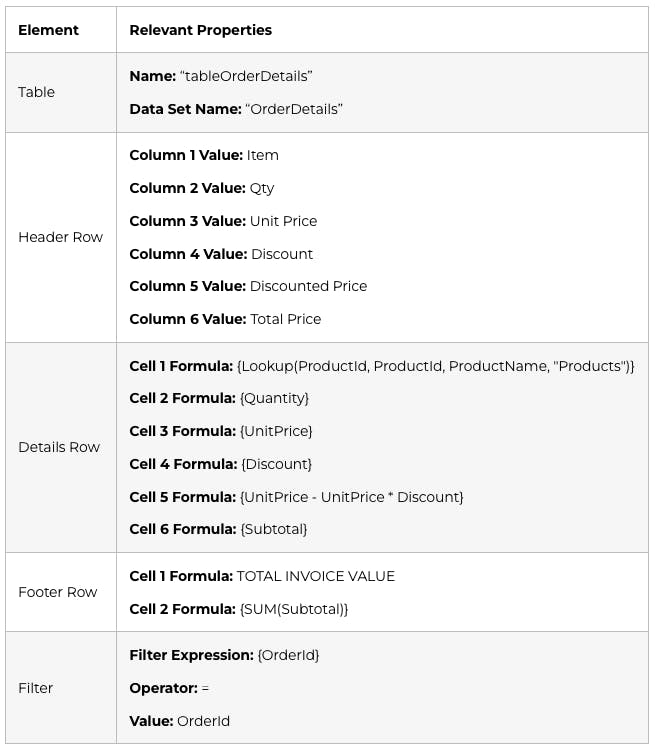Select the Column 3 Value "Unit Price" line

223,221
